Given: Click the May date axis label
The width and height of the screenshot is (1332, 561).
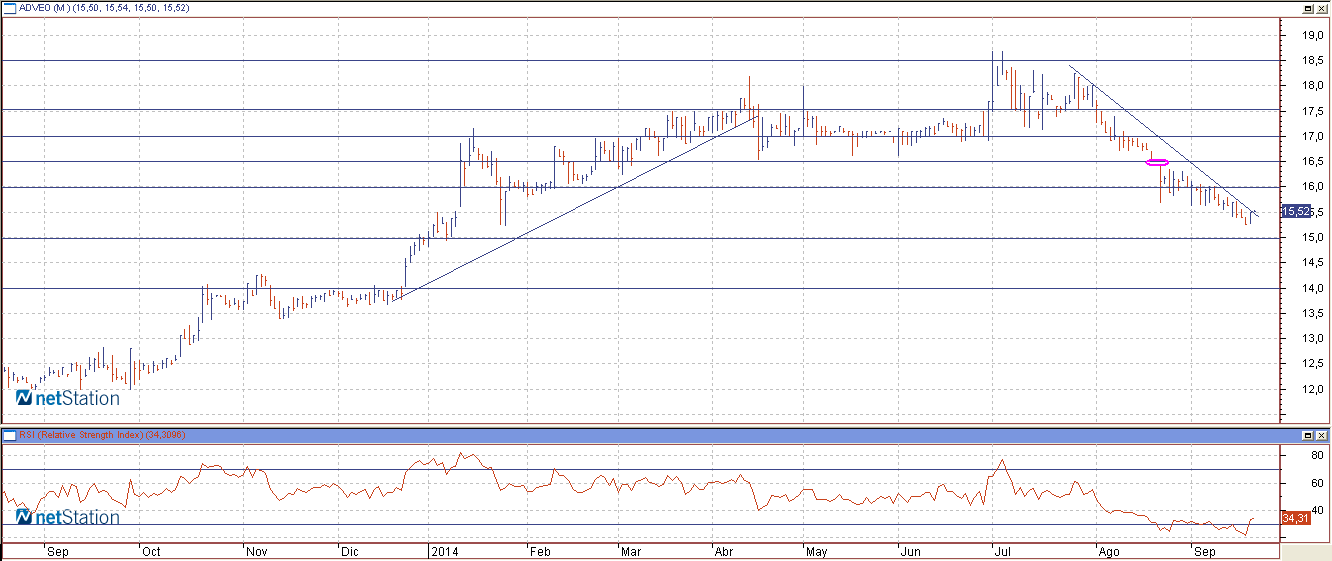Looking at the screenshot, I should (x=817, y=551).
